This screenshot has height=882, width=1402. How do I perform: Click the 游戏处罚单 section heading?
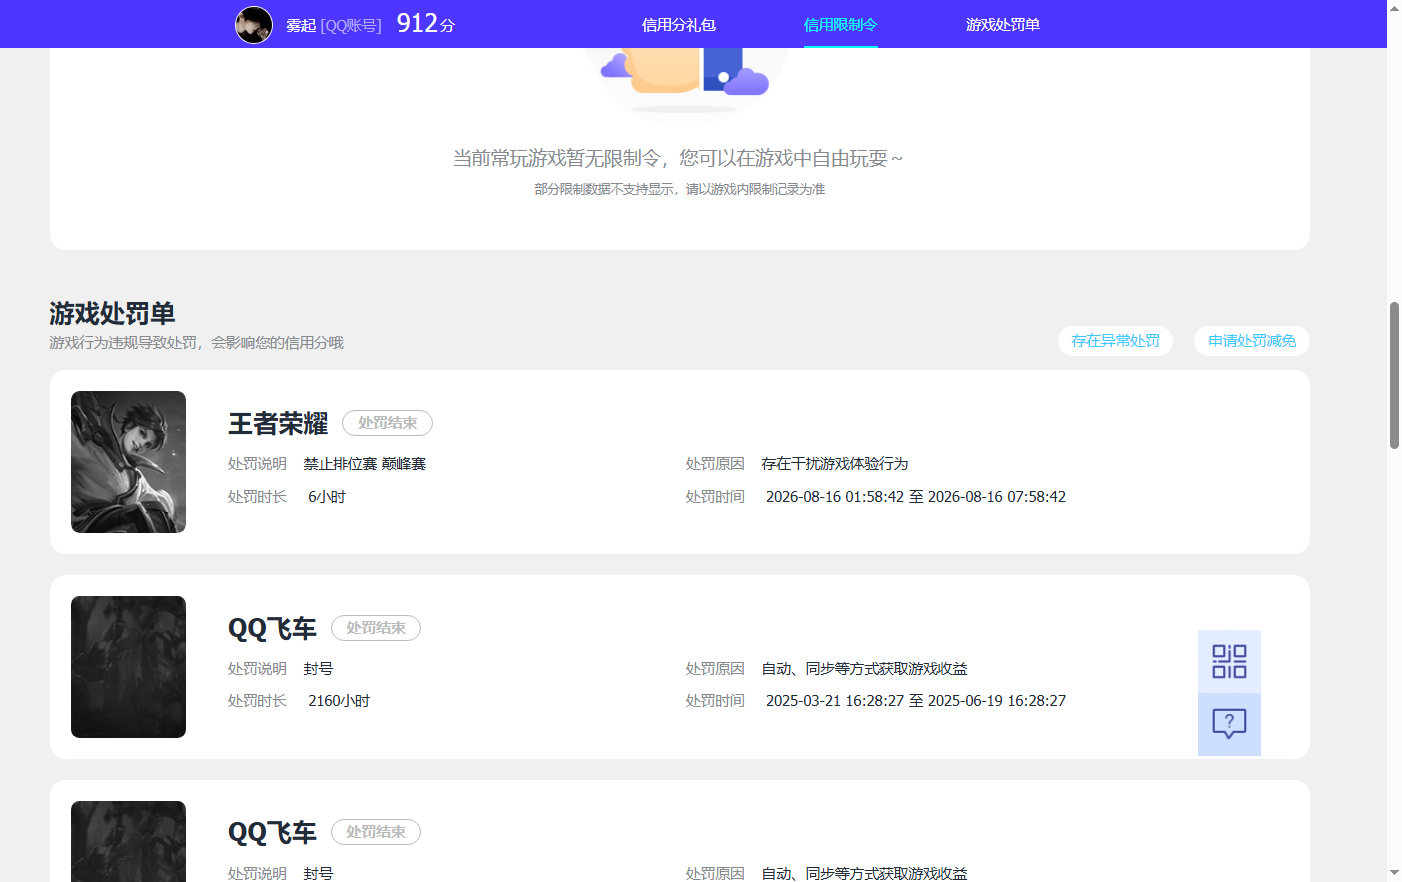tap(112, 314)
